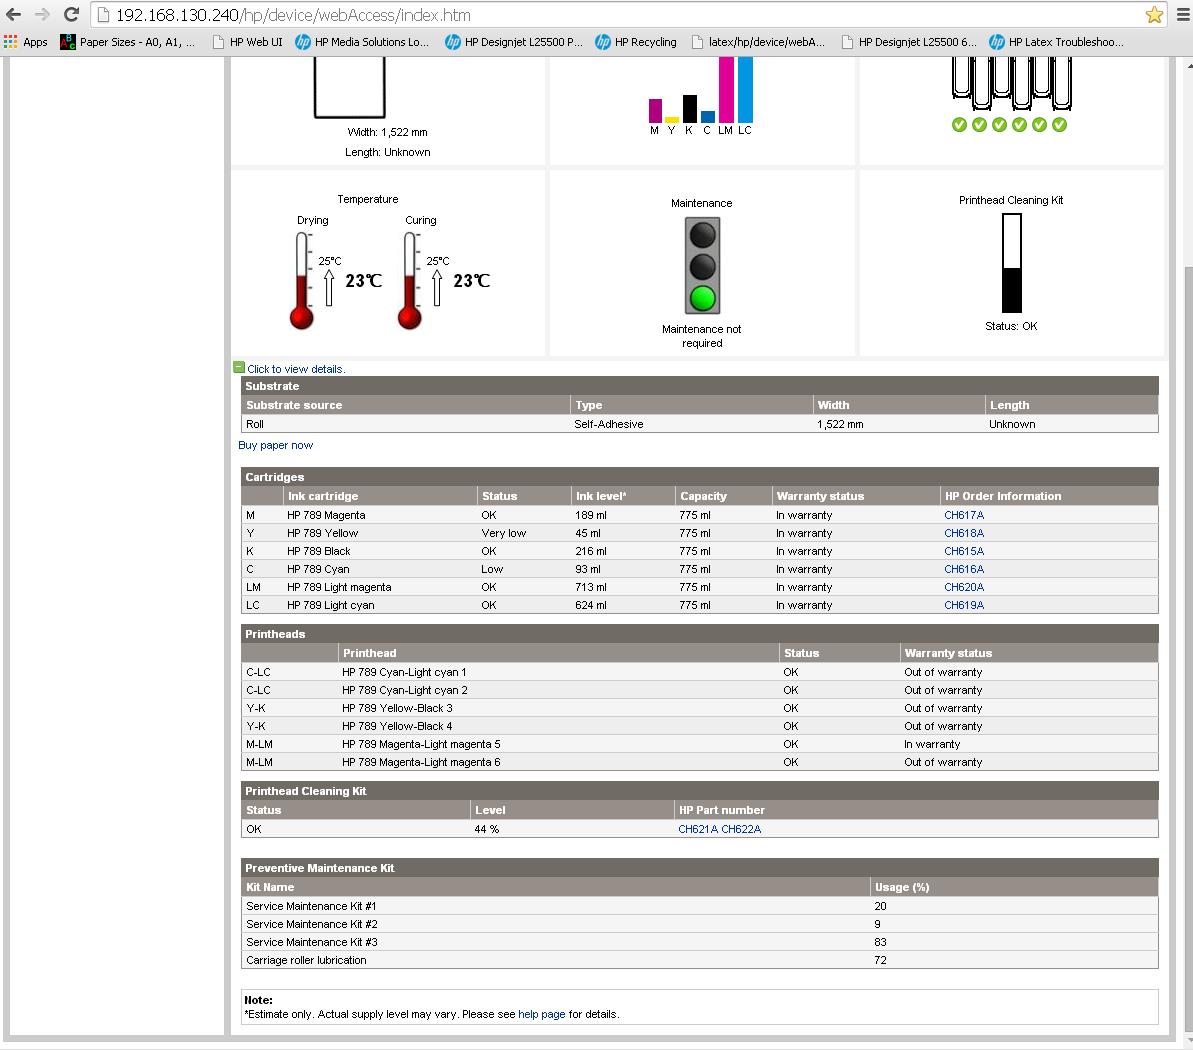1193x1050 pixels.
Task: Open the HP Web UI bookmark
Action: [x=248, y=42]
